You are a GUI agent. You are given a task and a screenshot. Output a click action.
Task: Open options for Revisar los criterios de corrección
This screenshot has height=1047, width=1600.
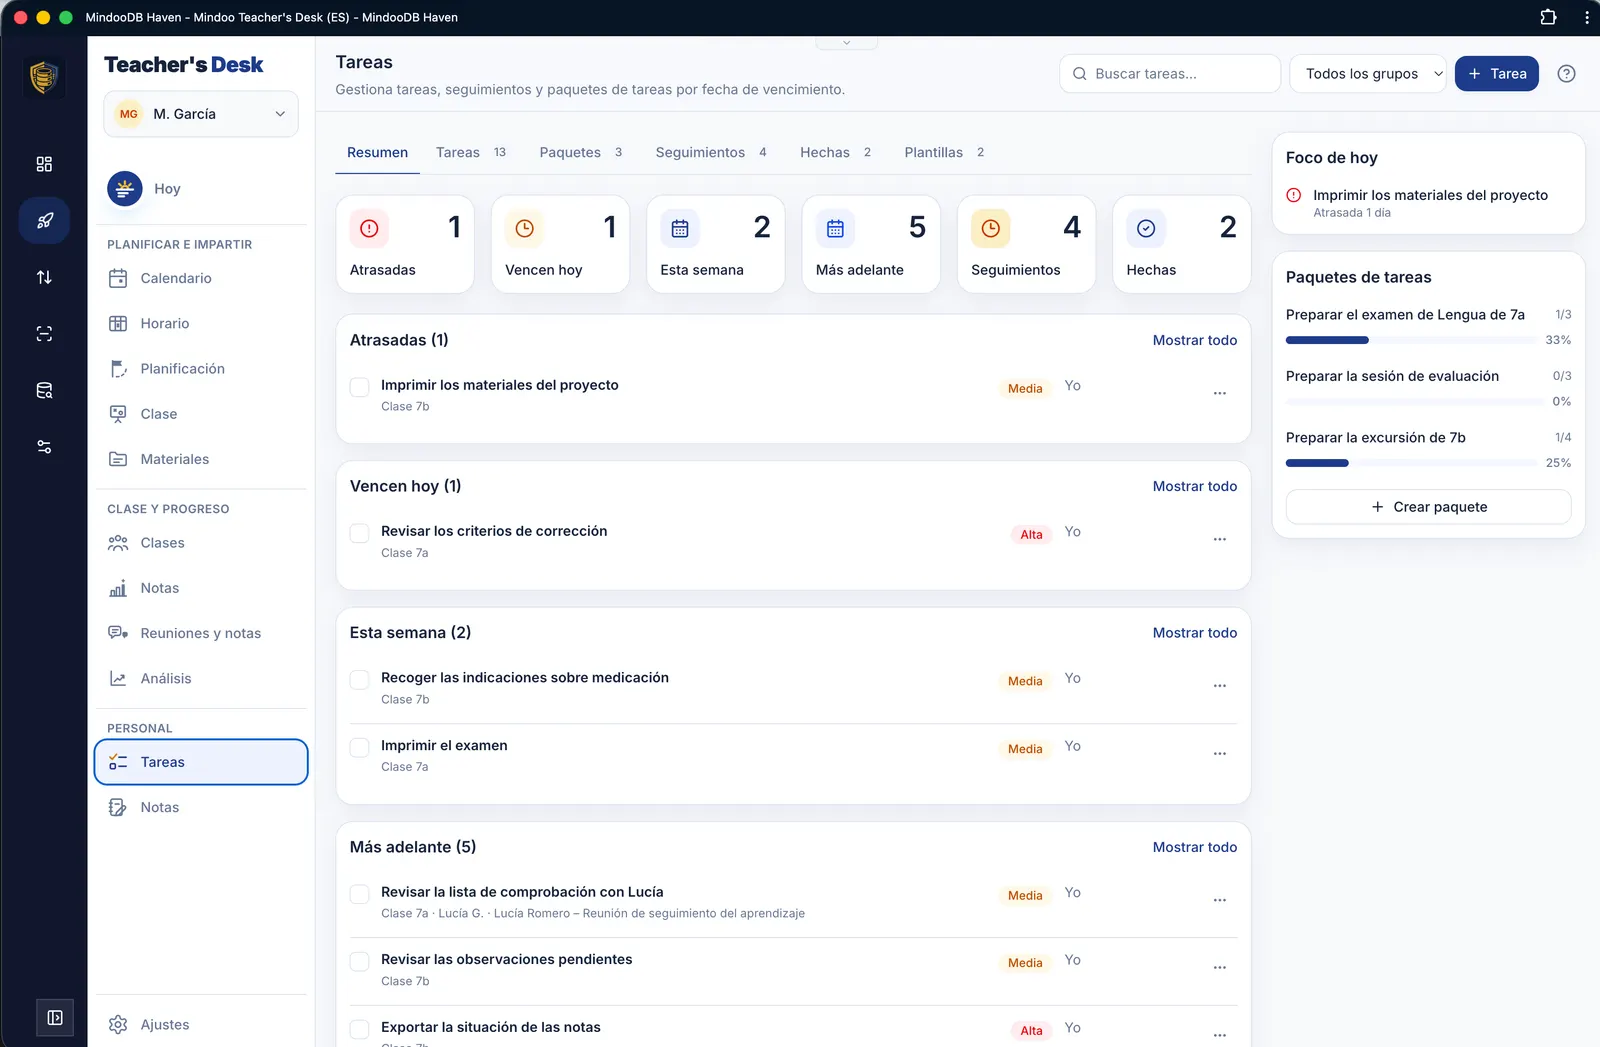coord(1219,539)
